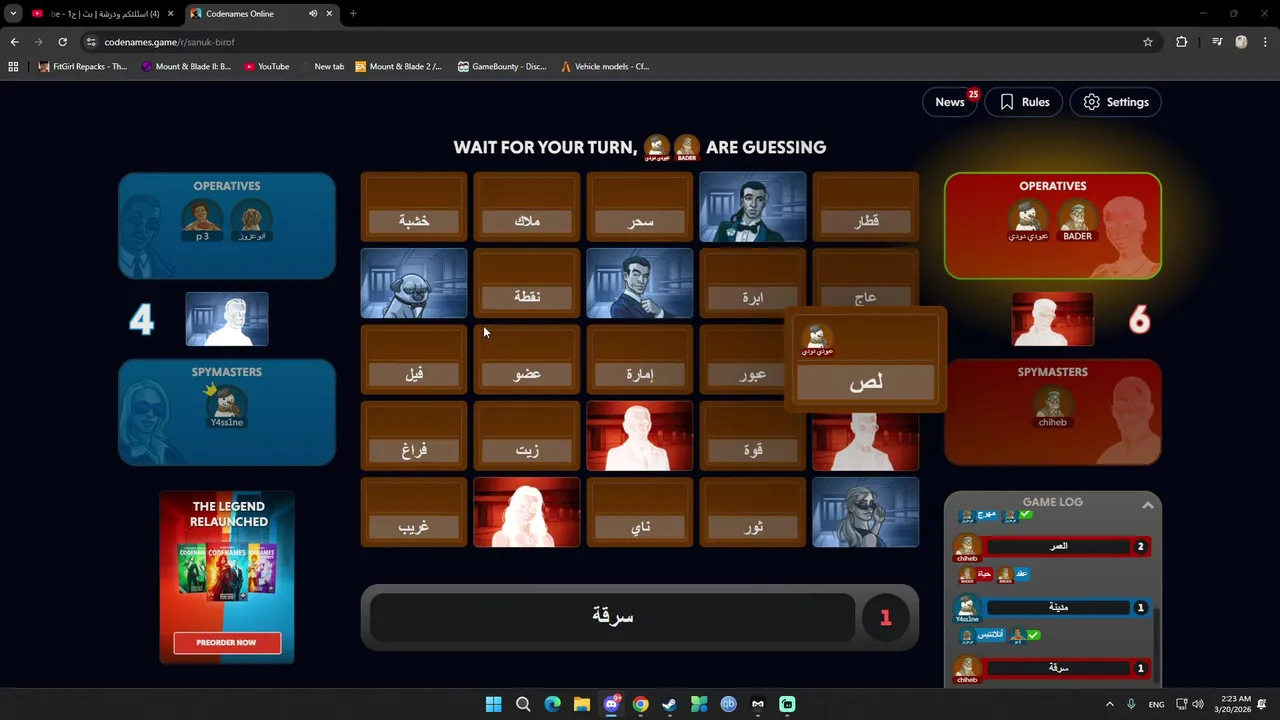Image resolution: width=1280 pixels, height=720 pixels.
Task: Click chiheb avatar in red spymasters
Action: coord(1052,406)
